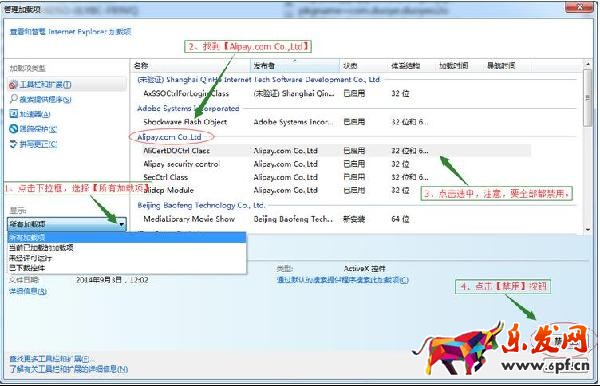Open the 查找更多工具栏和扩展 link
The width and height of the screenshot is (600, 386).
pyautogui.click(x=49, y=359)
